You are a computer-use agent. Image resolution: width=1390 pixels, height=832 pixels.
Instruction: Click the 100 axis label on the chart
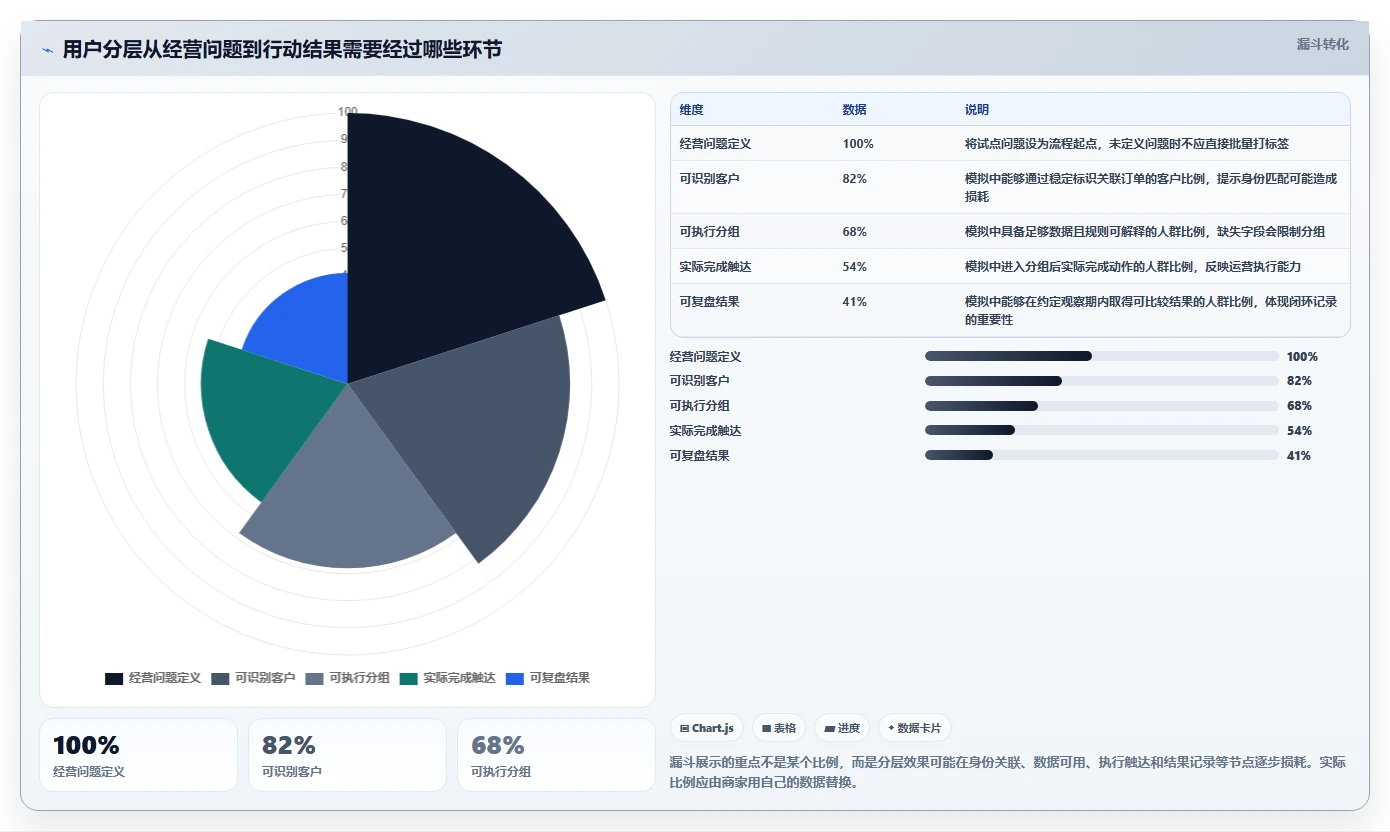click(x=347, y=112)
